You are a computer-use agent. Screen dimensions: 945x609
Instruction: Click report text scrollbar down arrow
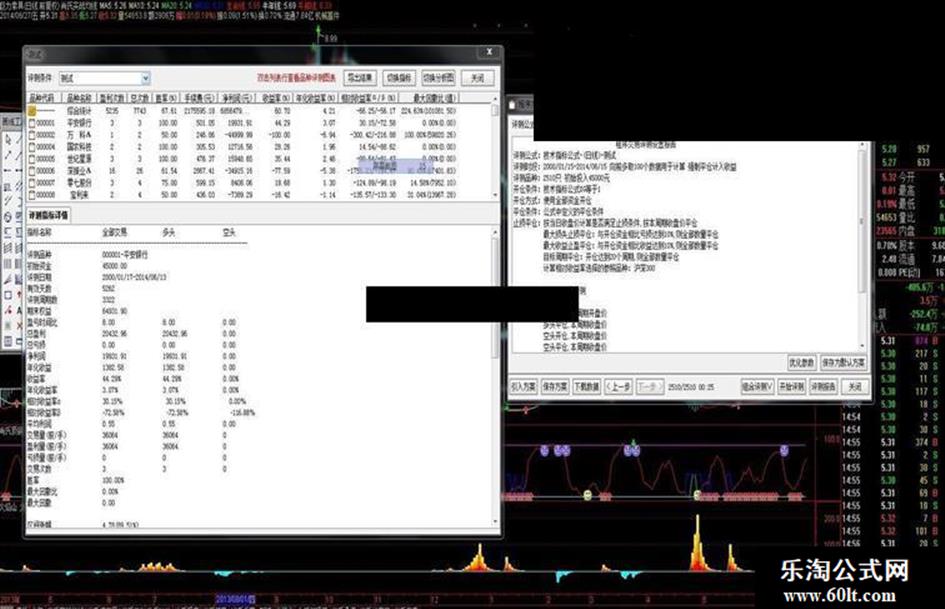click(863, 346)
